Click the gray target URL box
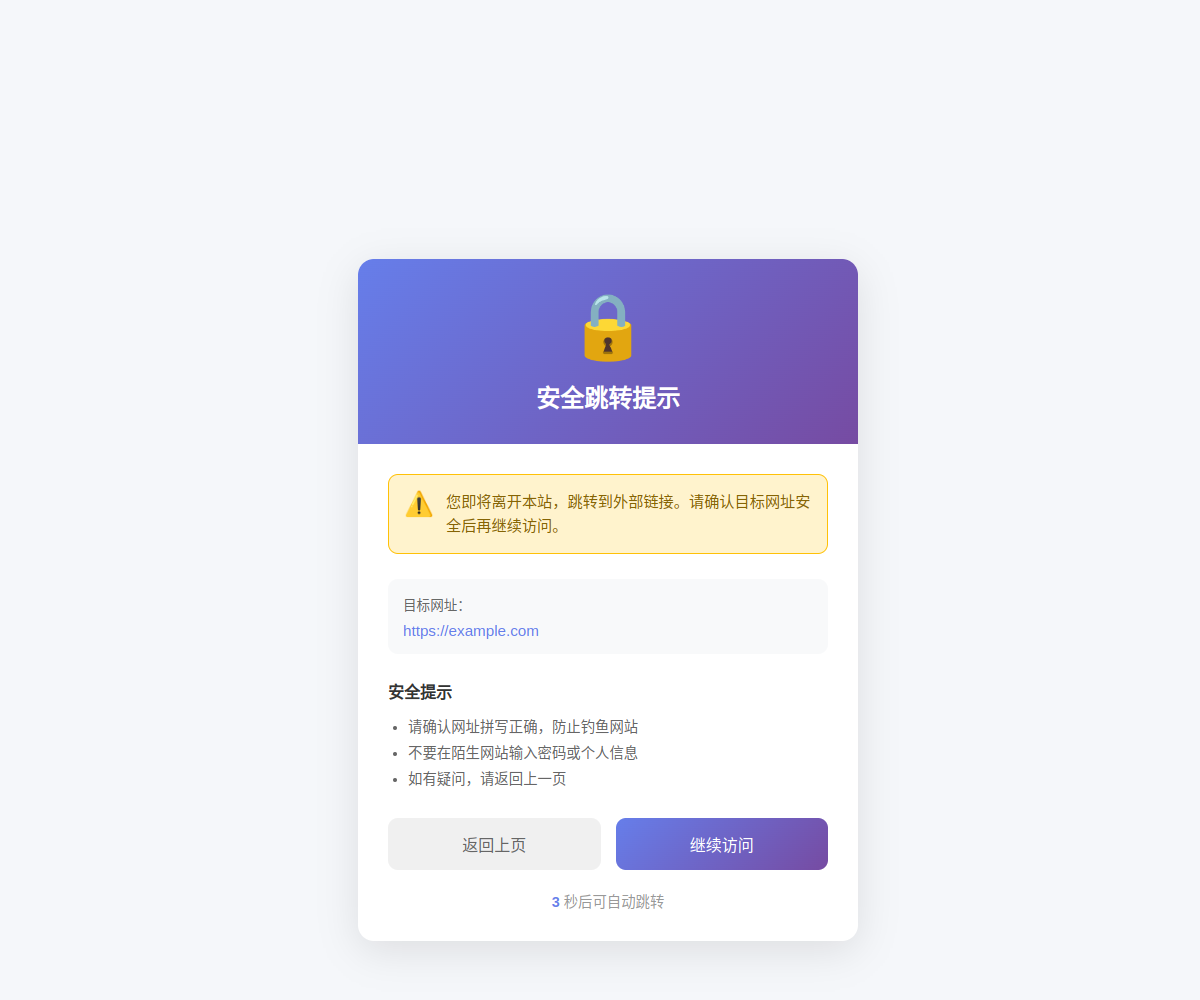Viewport: 1200px width, 1000px height. [608, 616]
